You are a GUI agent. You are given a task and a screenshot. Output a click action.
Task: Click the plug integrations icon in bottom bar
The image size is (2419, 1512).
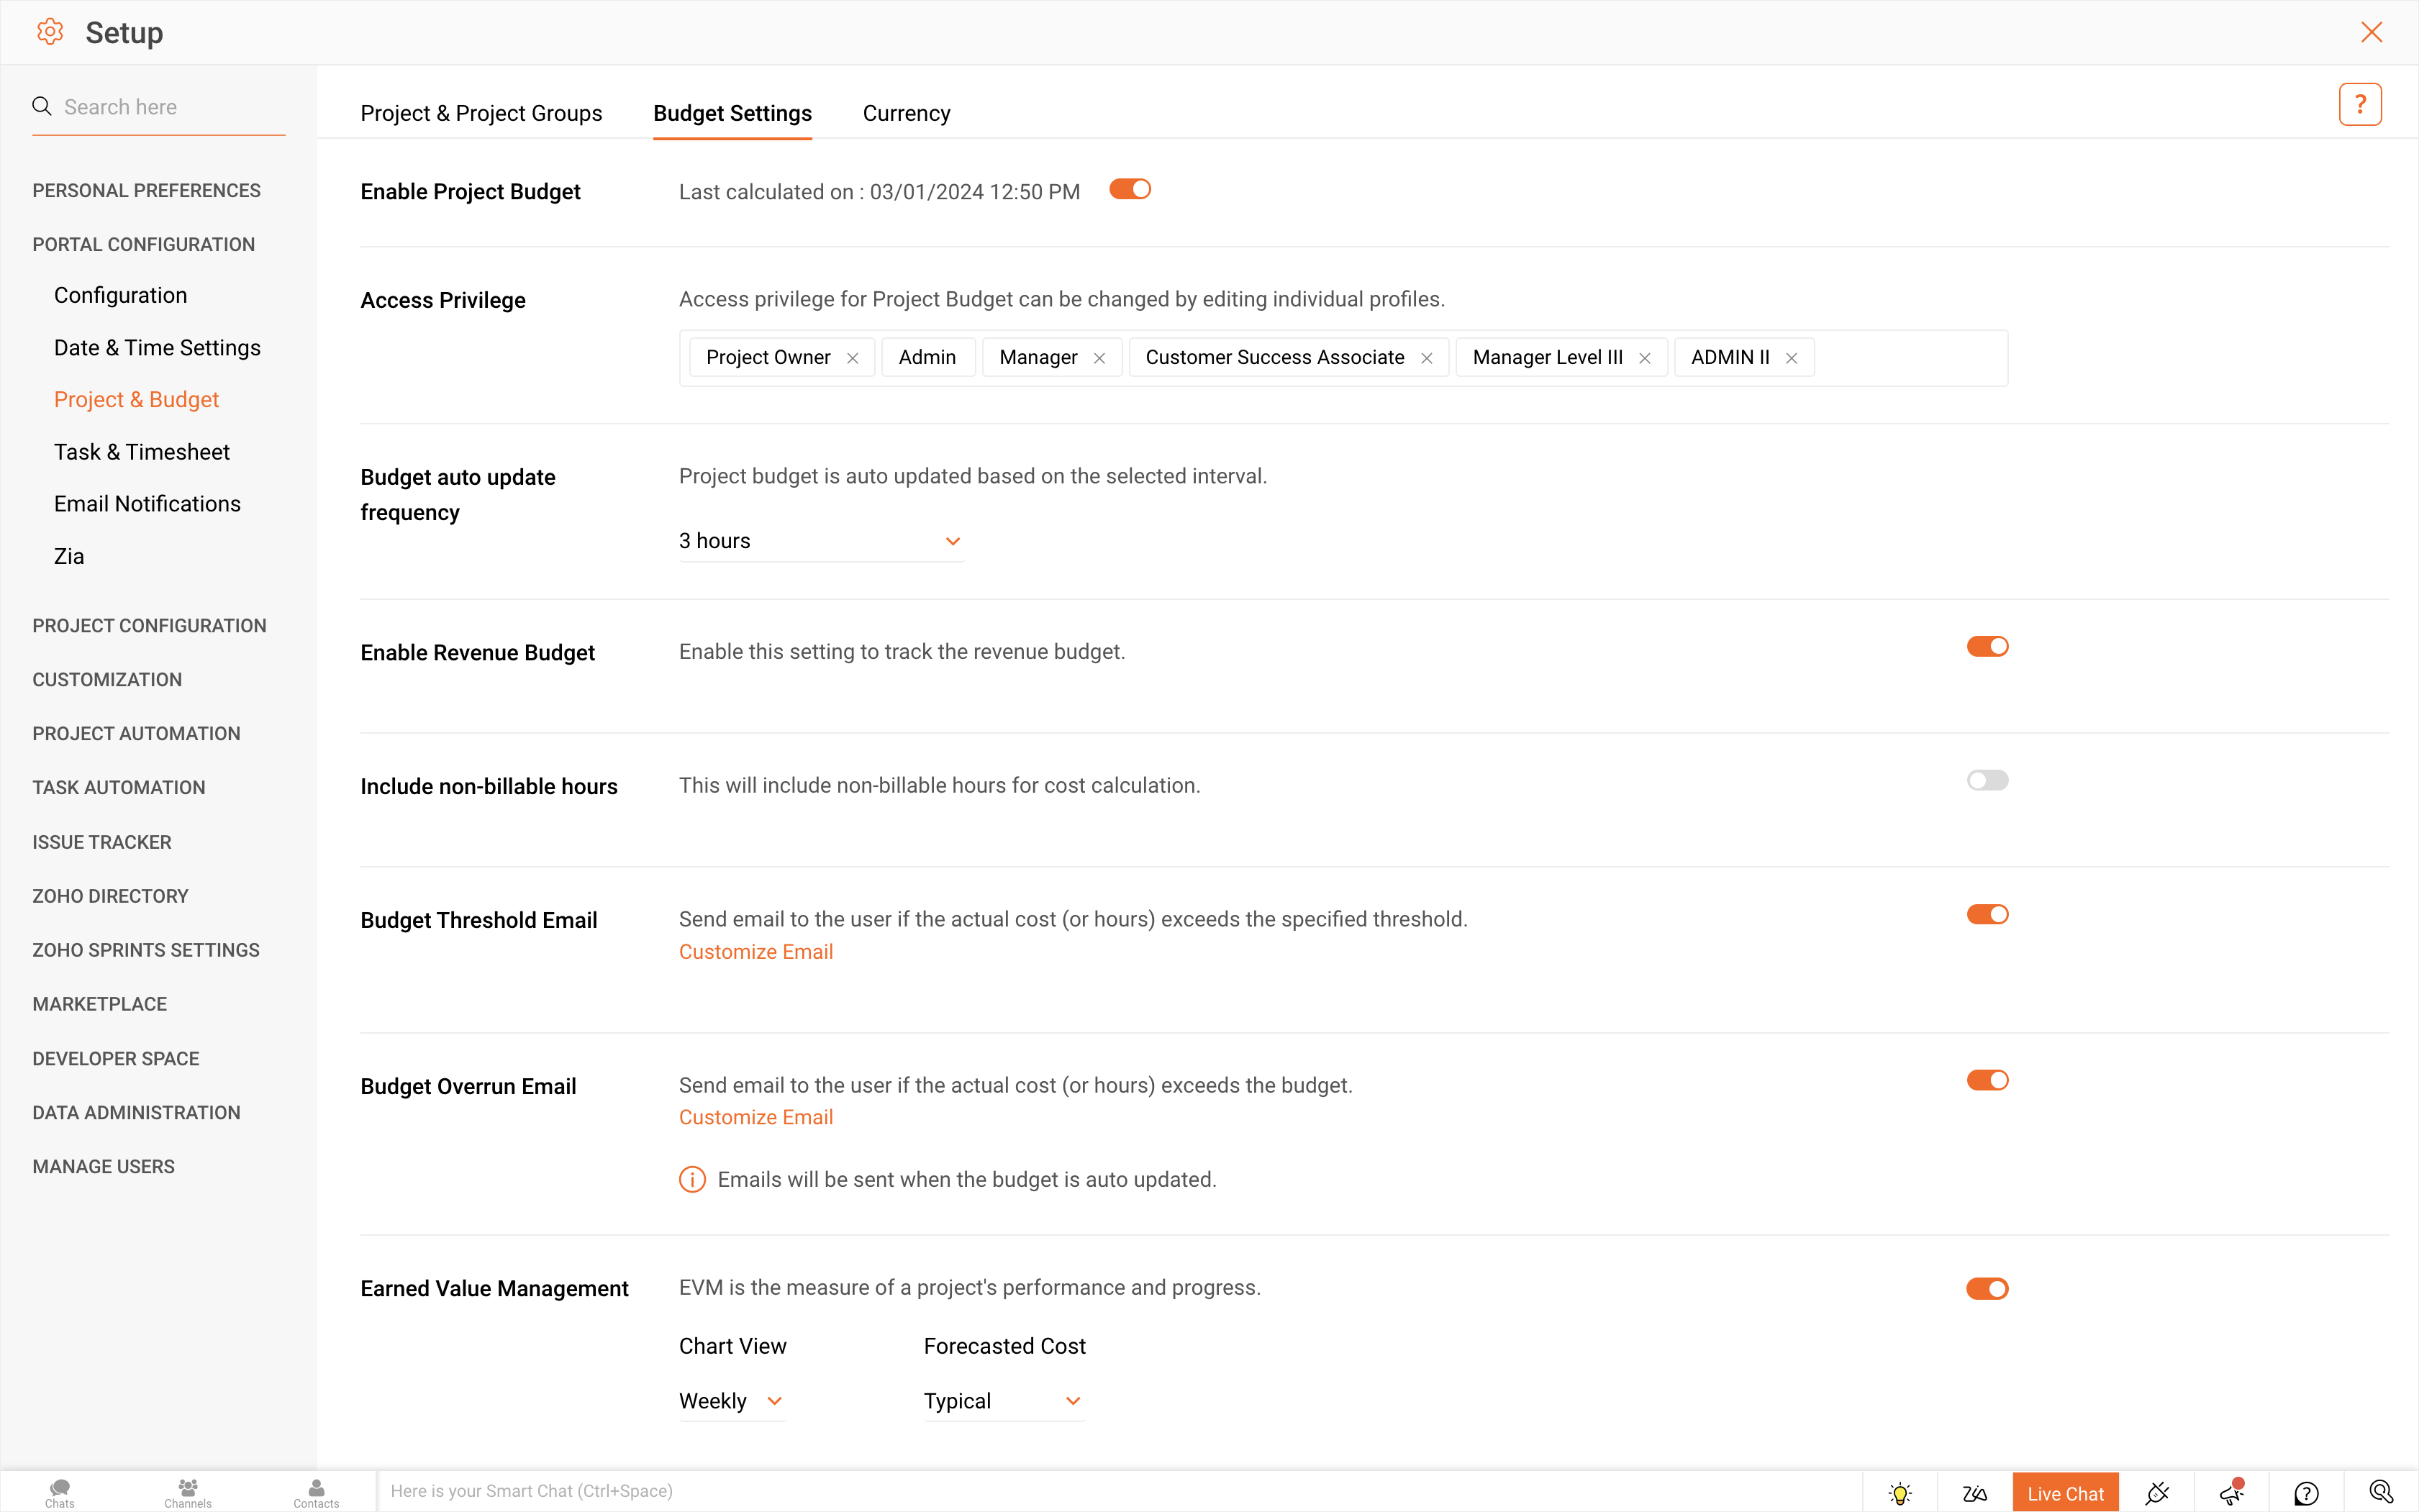[x=2157, y=1493]
